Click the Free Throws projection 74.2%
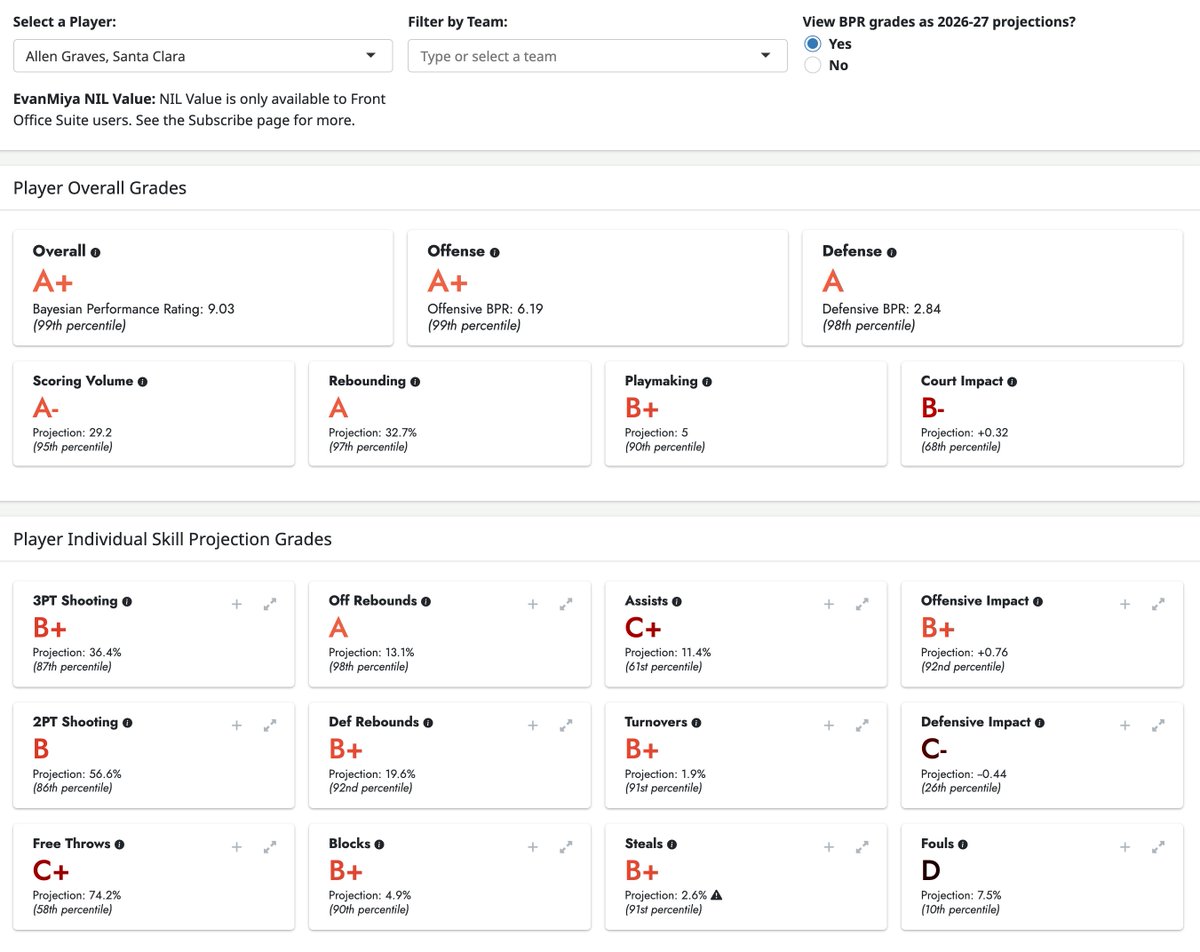Image resolution: width=1200 pixels, height=952 pixels. pyautogui.click(x=77, y=895)
